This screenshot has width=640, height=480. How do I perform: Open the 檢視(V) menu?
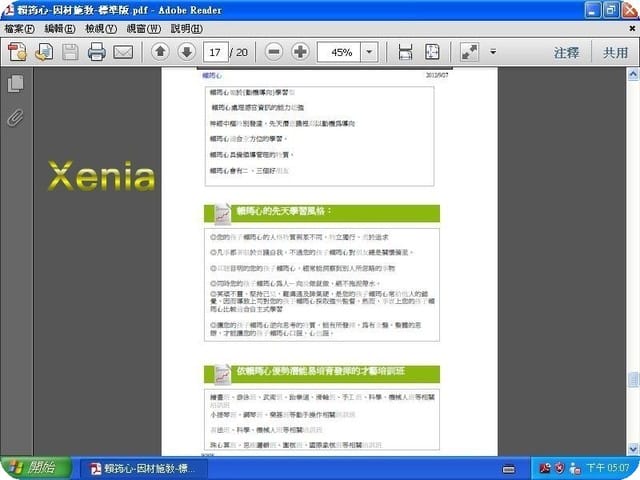tap(101, 29)
